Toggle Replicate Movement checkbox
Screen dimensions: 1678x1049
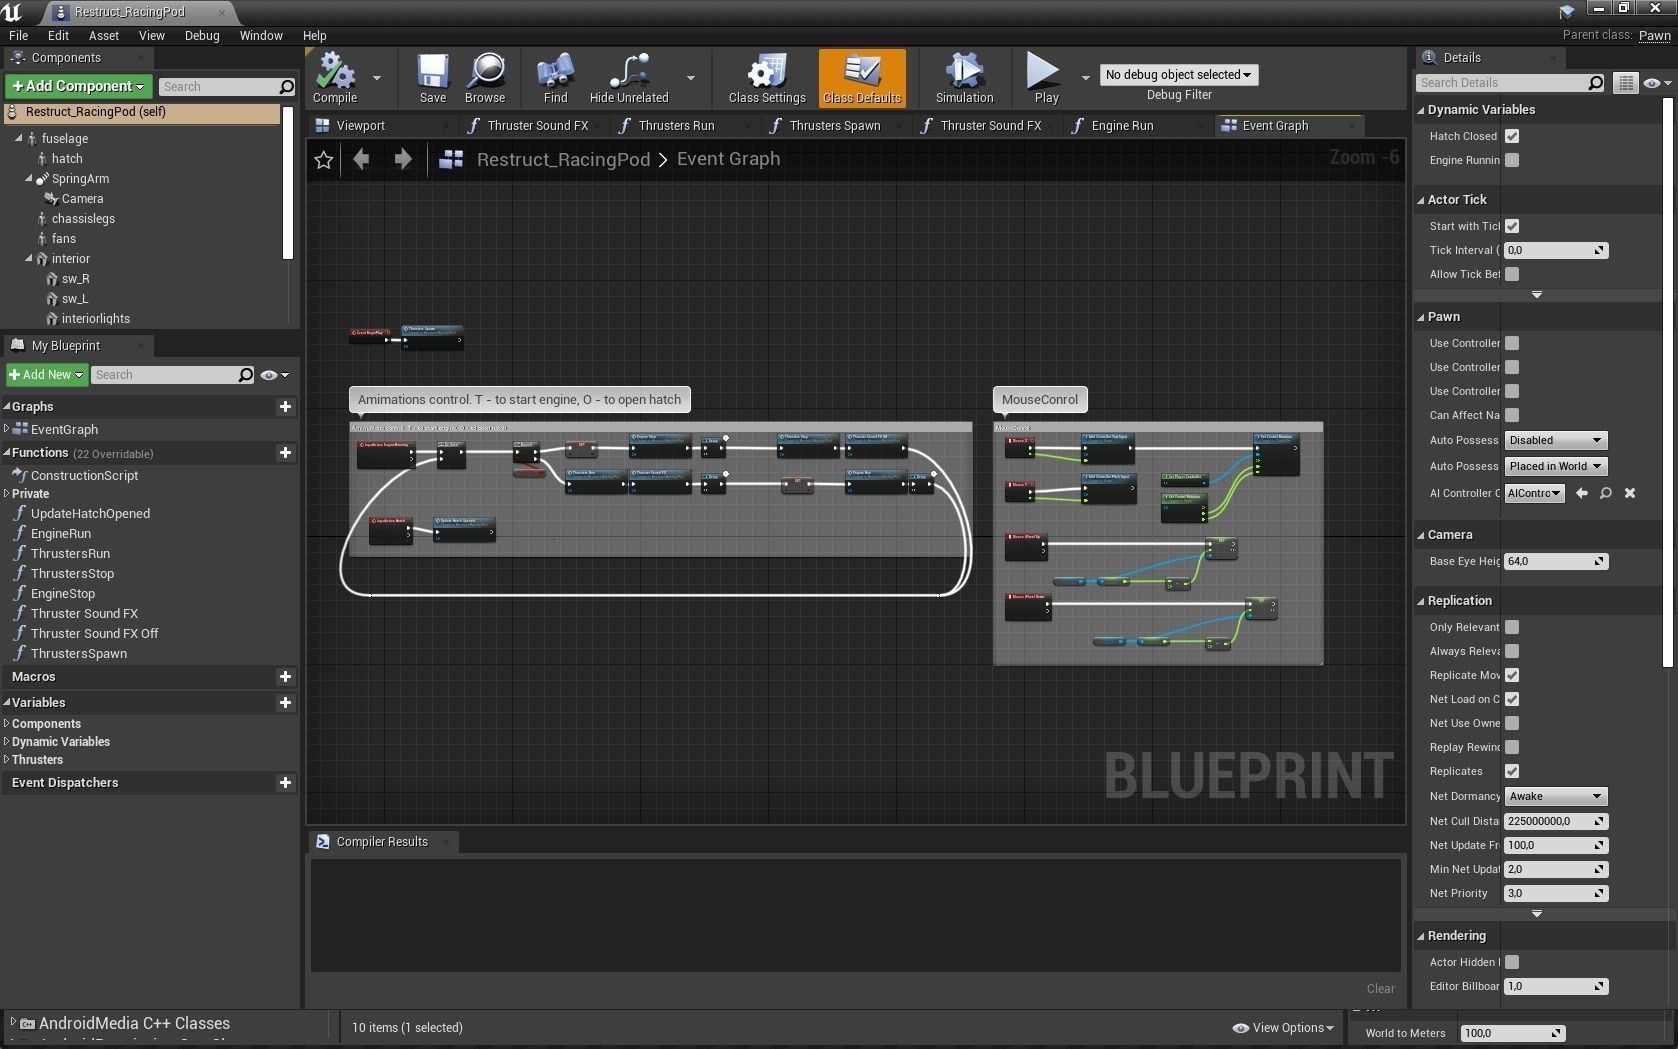1512,675
